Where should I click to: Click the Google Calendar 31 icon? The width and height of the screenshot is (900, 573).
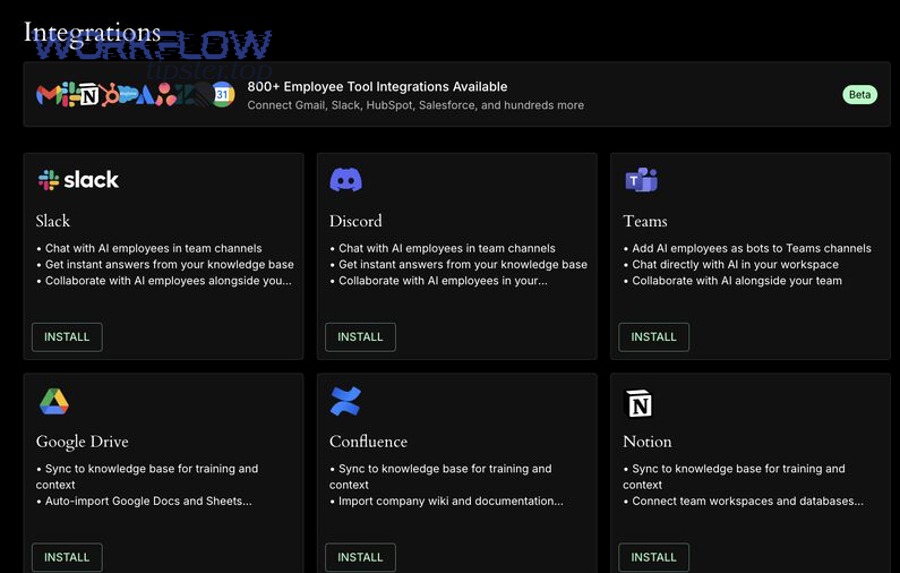tap(223, 94)
